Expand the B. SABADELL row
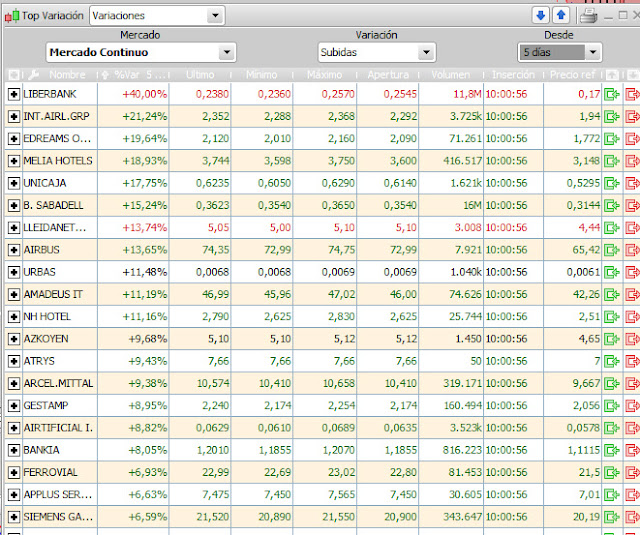Screen dimensions: 640x535 pos(14,206)
